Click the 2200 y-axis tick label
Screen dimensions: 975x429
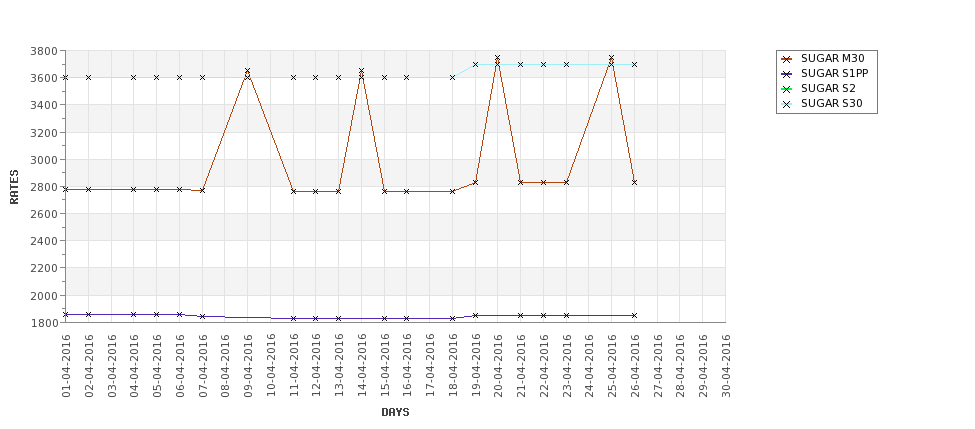44,268
